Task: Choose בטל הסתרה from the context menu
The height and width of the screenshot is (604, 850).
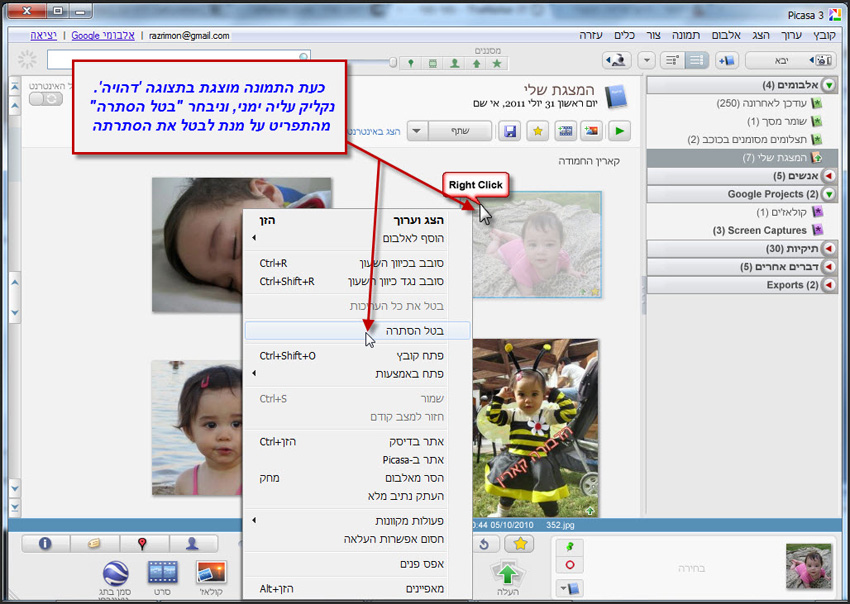Action: click(358, 331)
